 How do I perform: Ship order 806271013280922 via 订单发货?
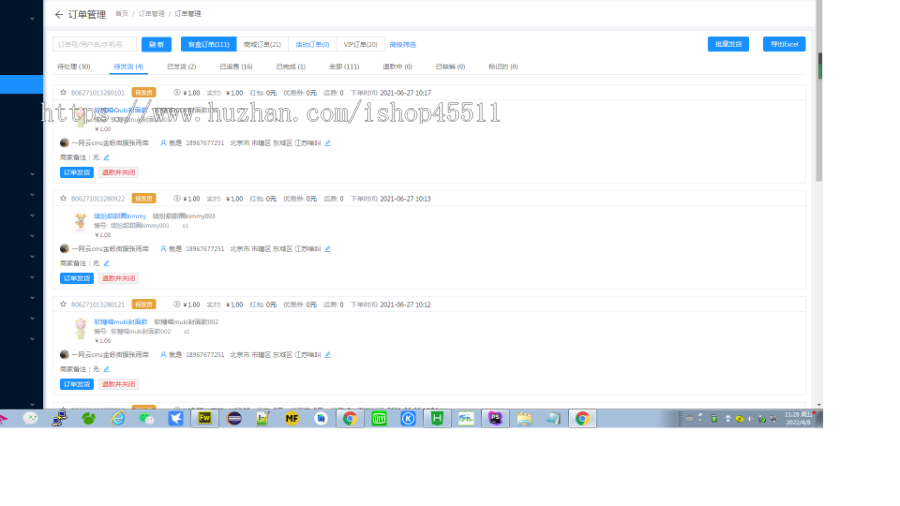pyautogui.click(x=77, y=278)
